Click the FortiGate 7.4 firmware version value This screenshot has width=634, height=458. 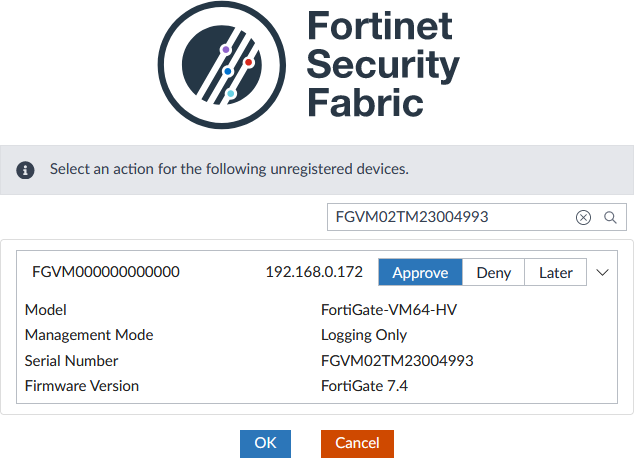pos(364,386)
